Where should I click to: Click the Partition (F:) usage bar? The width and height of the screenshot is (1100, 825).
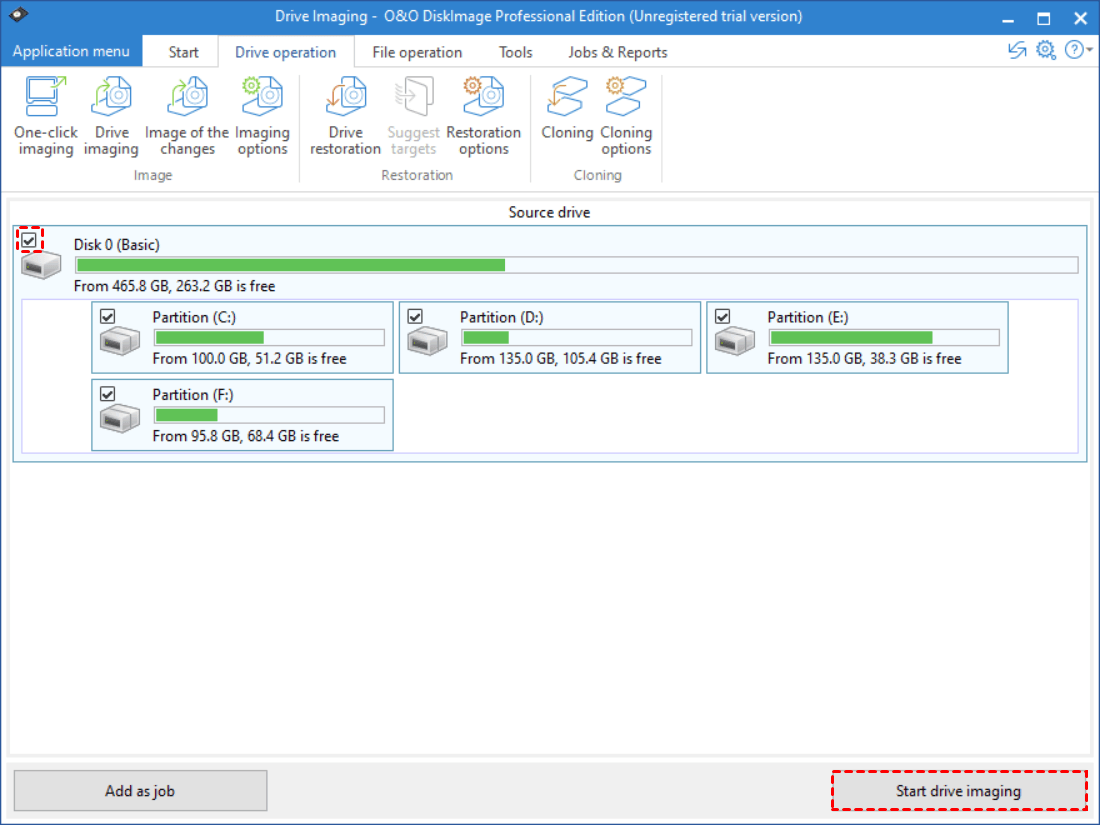click(x=269, y=415)
